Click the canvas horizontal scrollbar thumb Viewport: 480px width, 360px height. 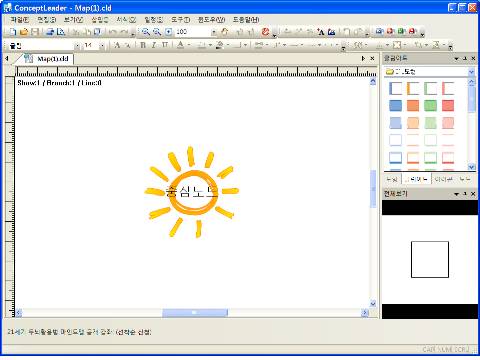[195, 313]
